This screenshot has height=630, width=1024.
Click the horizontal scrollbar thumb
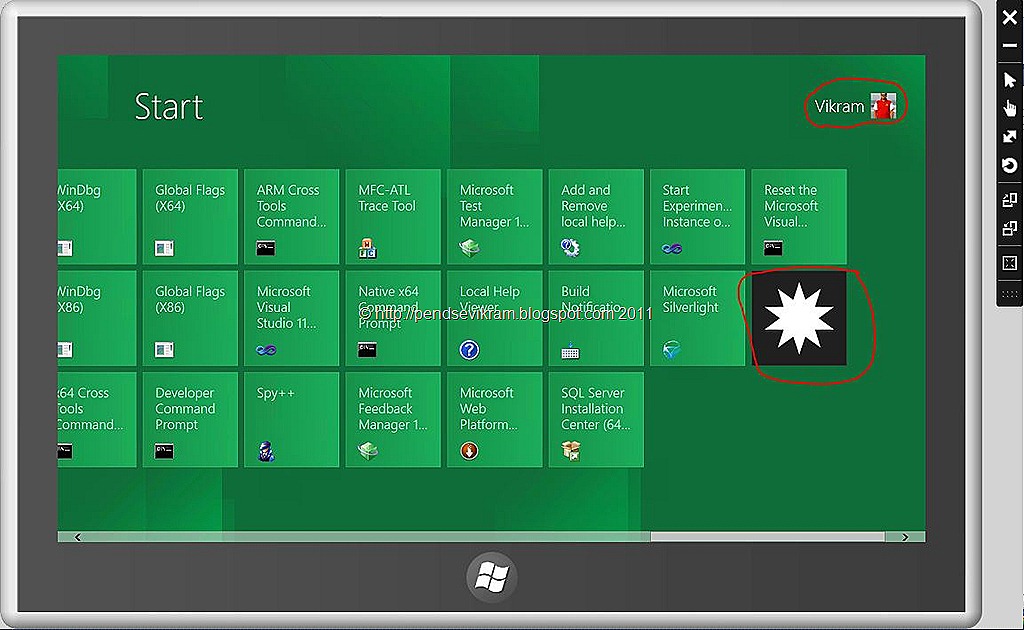[767, 537]
